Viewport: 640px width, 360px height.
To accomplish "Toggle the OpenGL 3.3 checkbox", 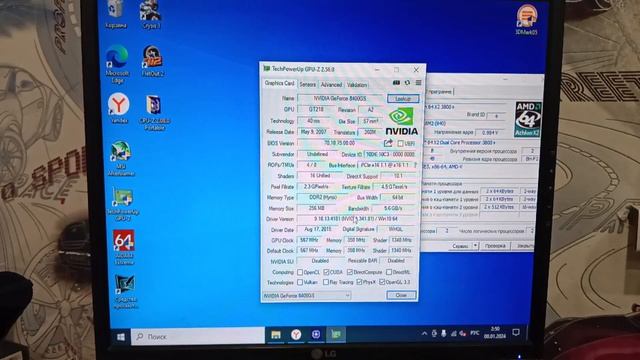I will coord(382,282).
